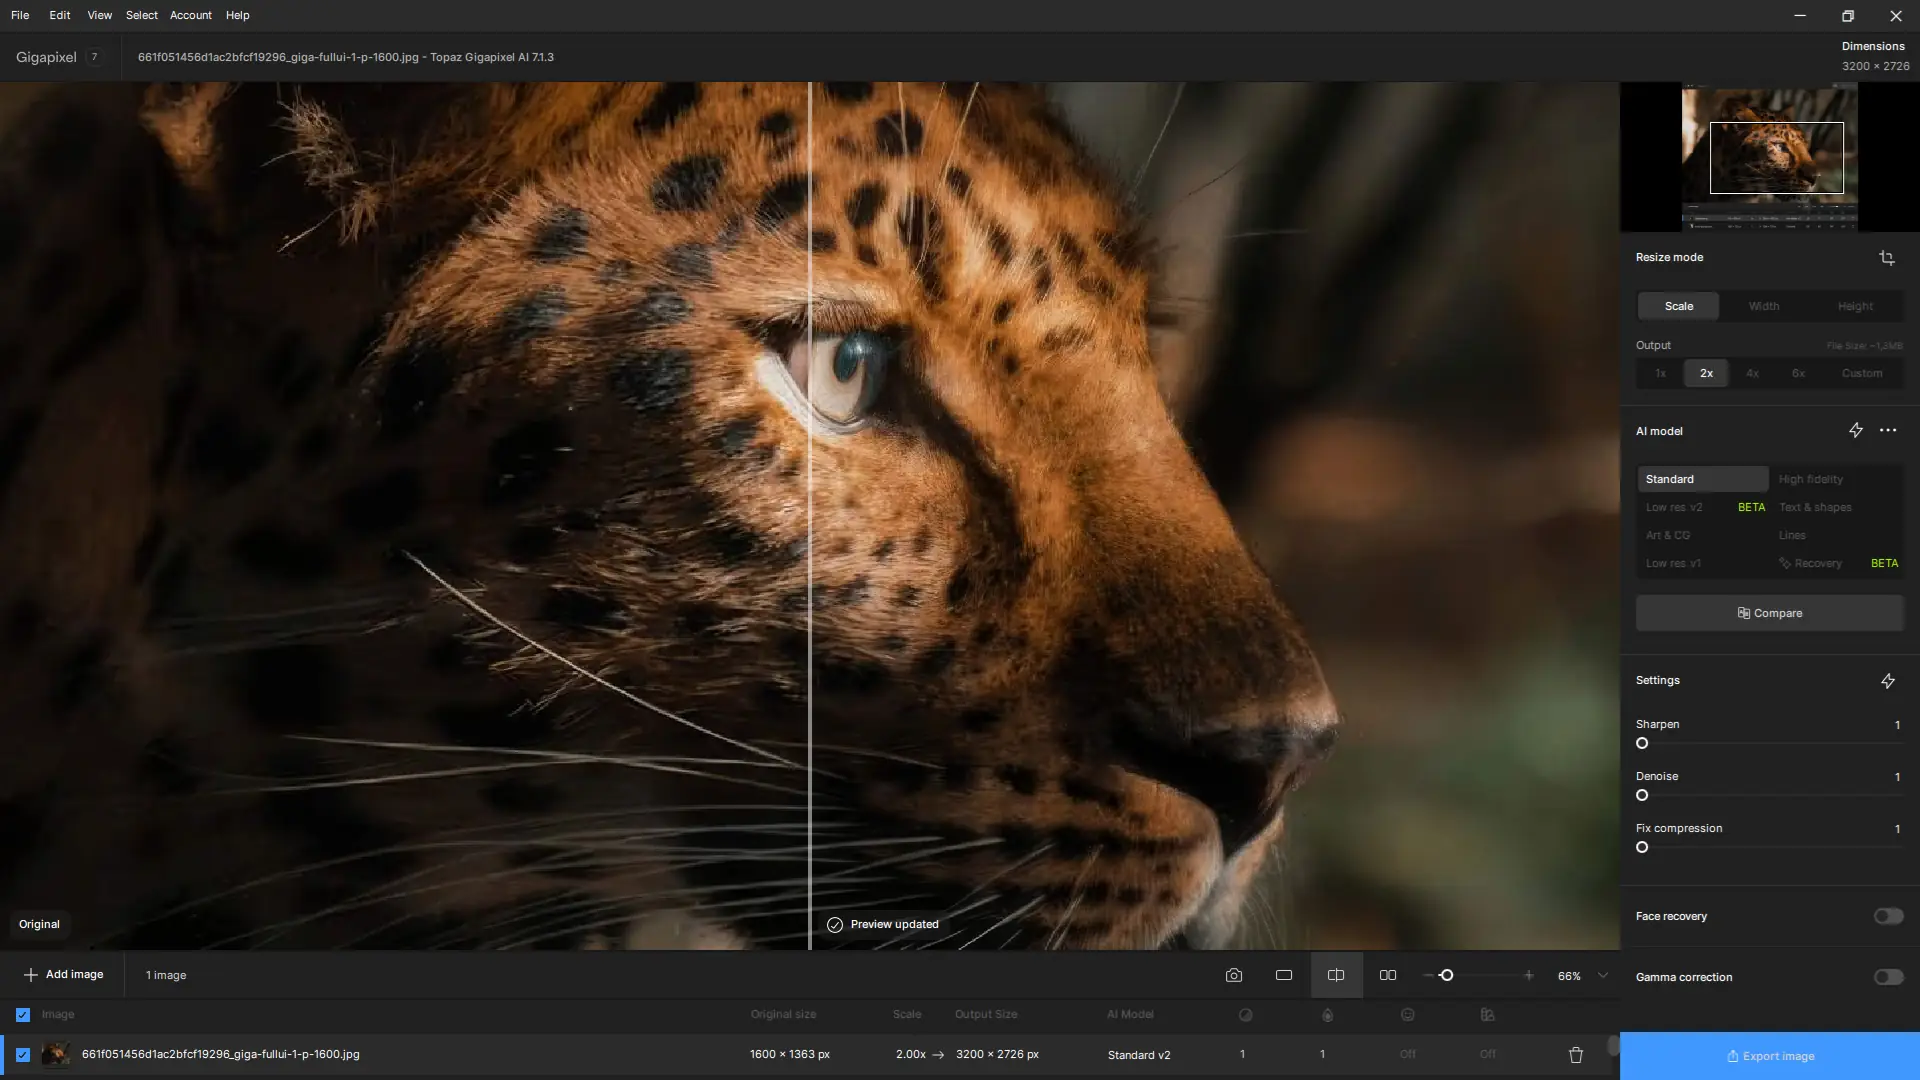
Task: Enable the Face recovery toggle
Action: [1886, 916]
